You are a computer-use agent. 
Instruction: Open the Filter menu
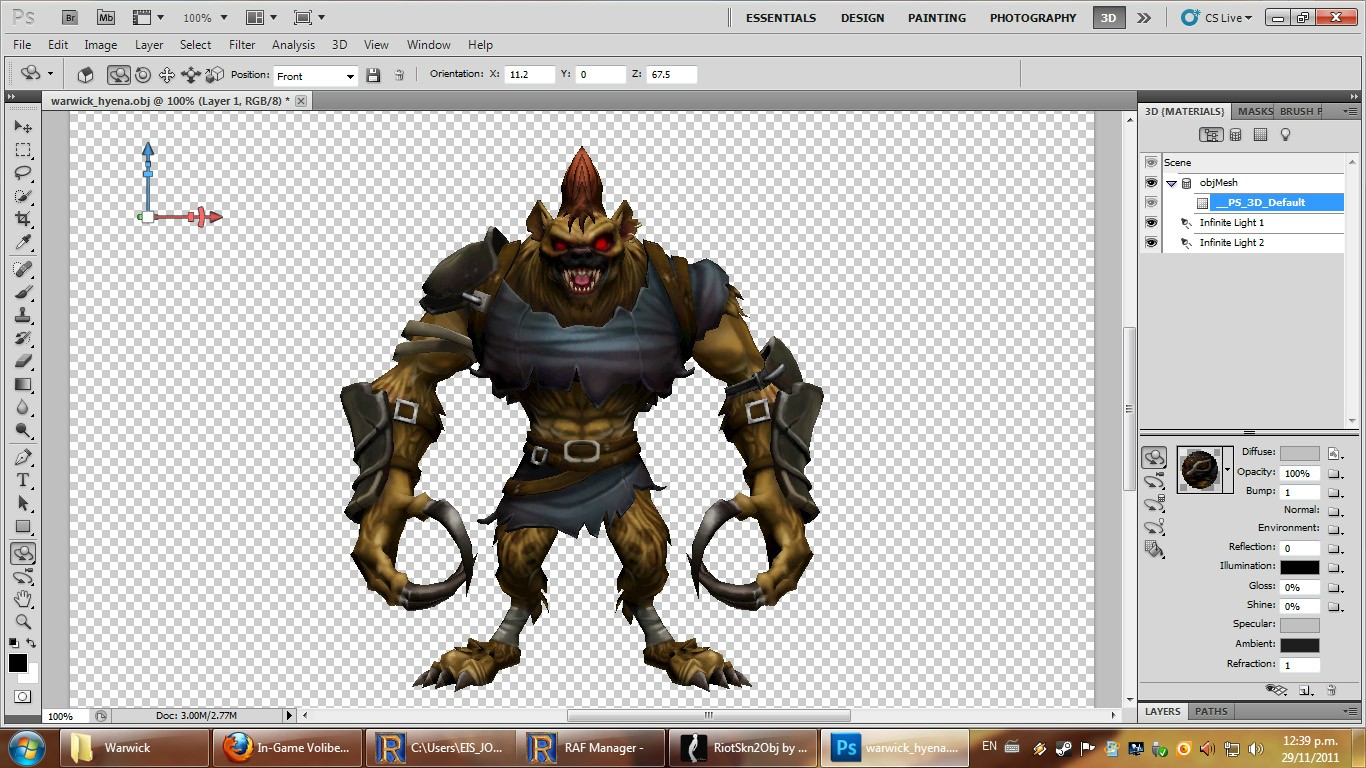click(242, 45)
